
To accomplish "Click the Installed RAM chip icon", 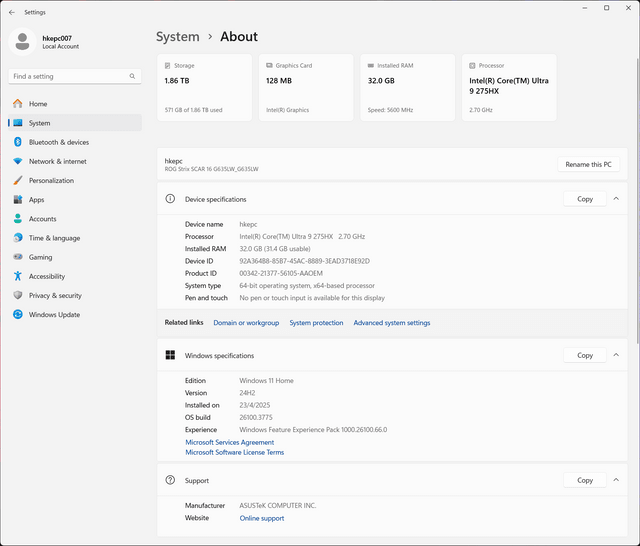I will [x=371, y=65].
